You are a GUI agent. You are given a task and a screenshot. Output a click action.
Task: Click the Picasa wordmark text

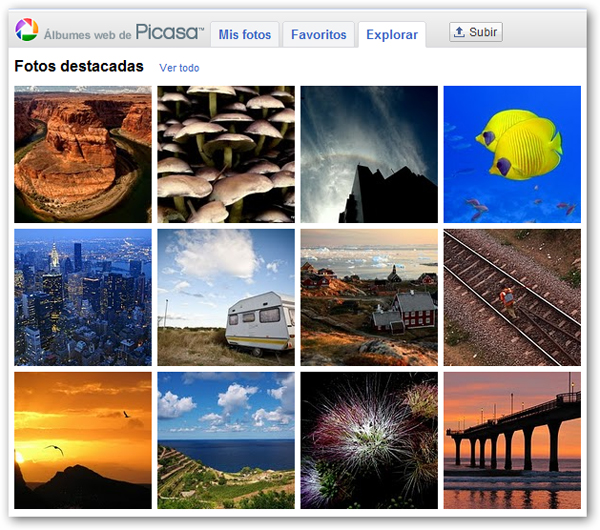pyautogui.click(x=169, y=32)
